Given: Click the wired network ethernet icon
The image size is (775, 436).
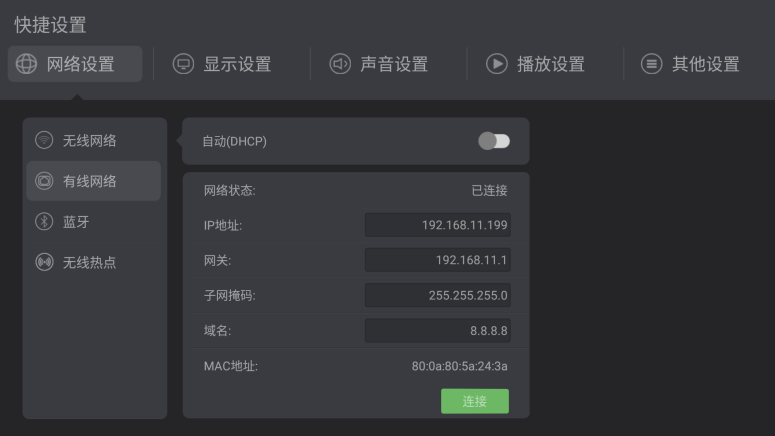Looking at the screenshot, I should tap(44, 181).
